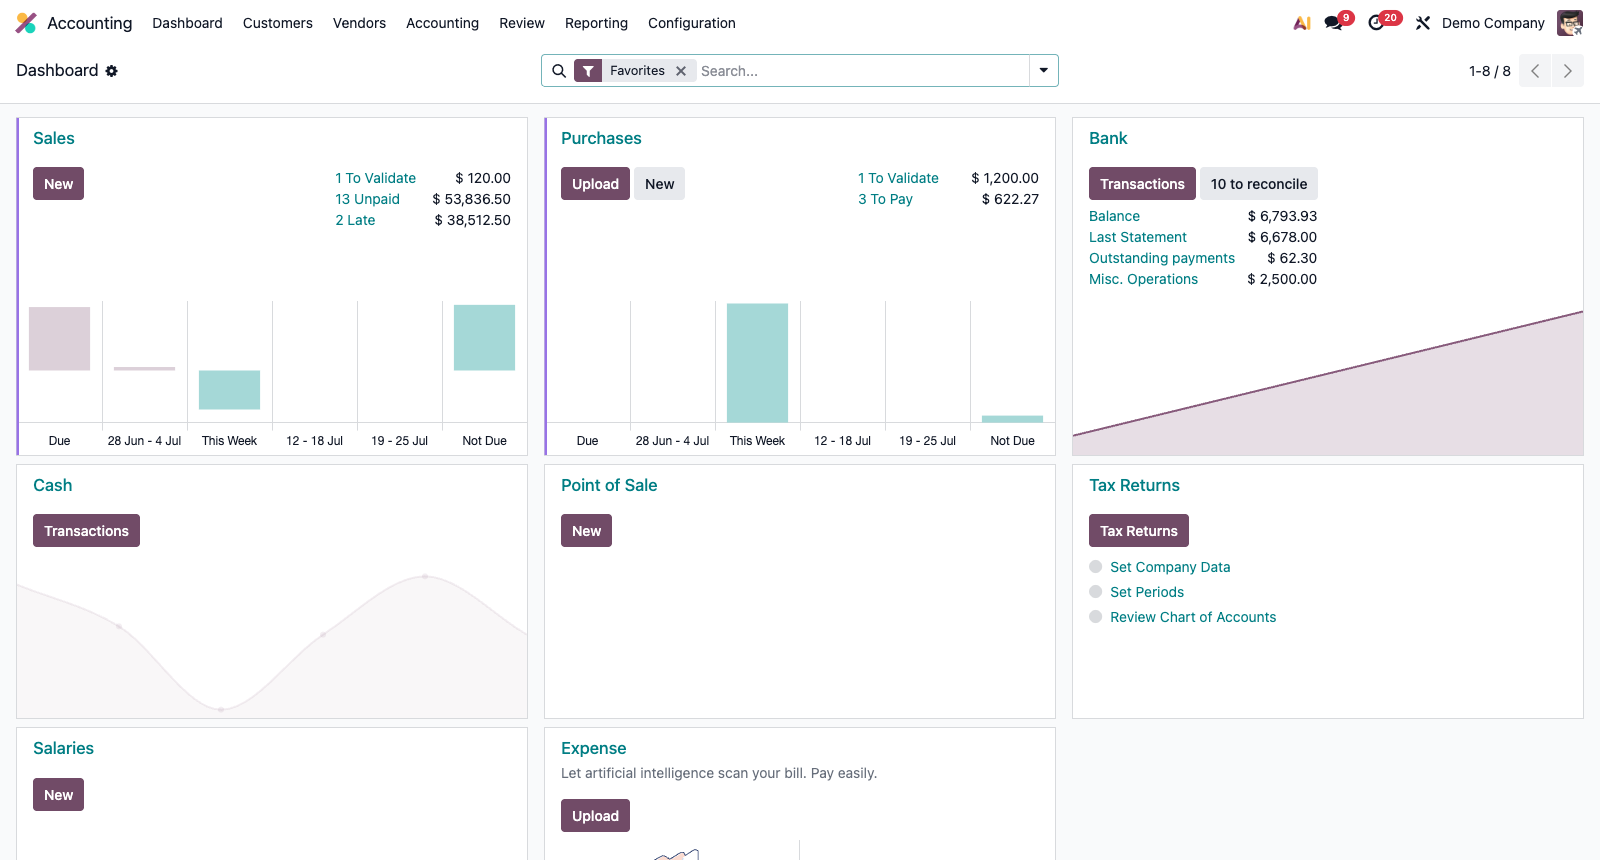
Task: Open the bank Balance link
Action: (x=1114, y=216)
